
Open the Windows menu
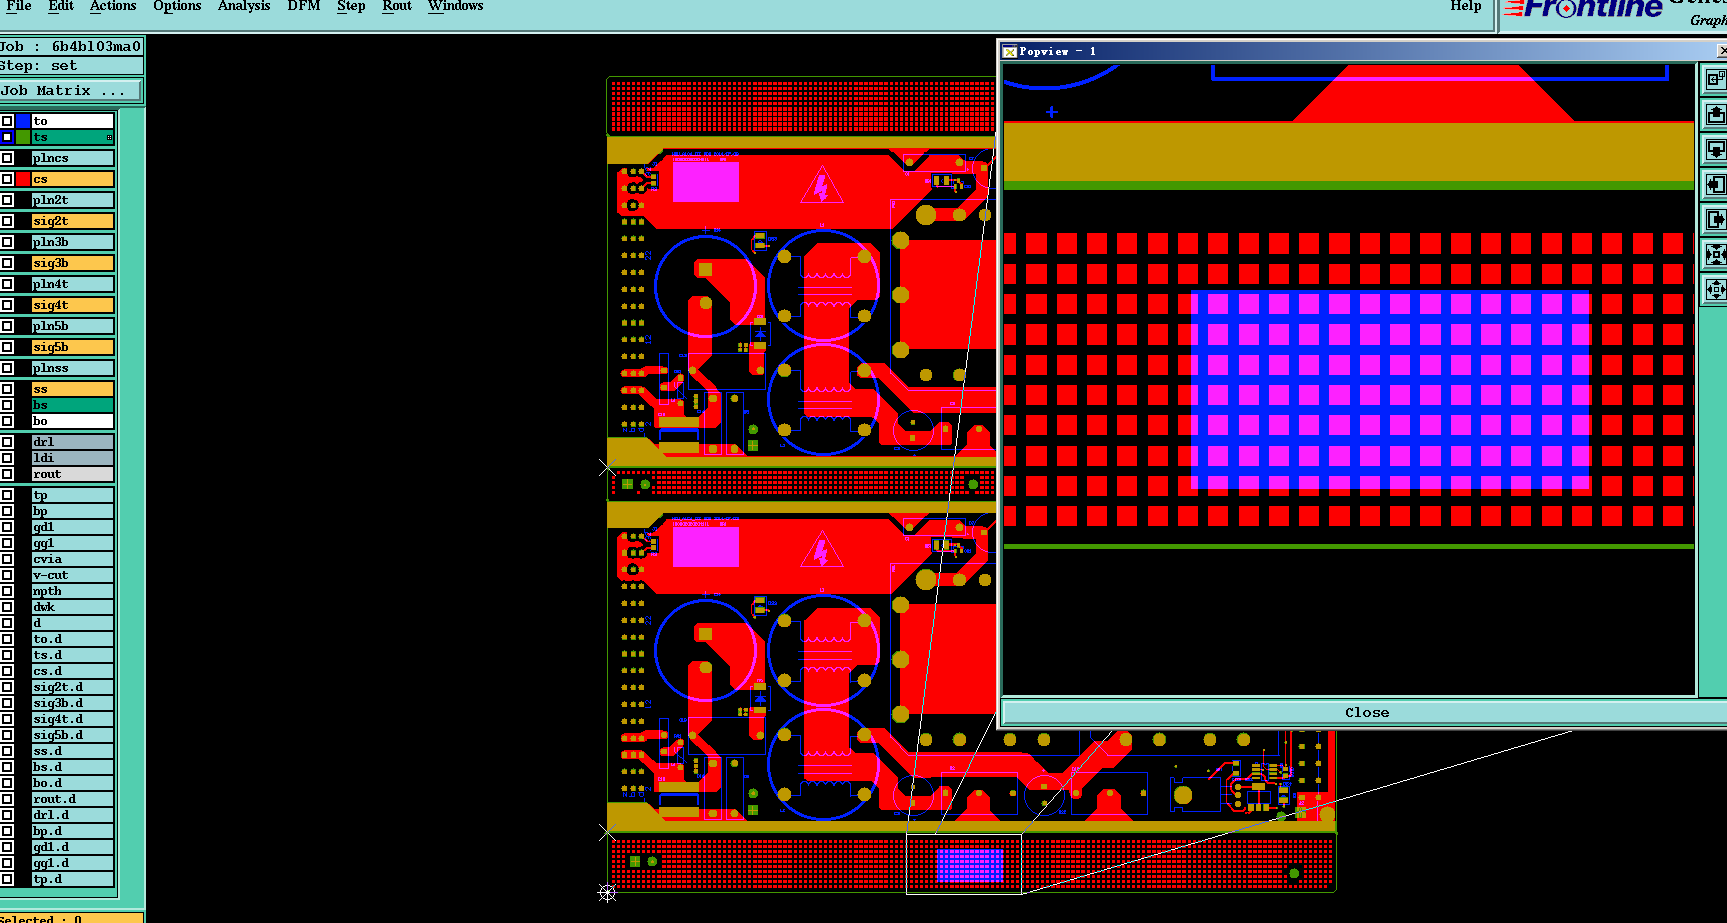tap(456, 6)
